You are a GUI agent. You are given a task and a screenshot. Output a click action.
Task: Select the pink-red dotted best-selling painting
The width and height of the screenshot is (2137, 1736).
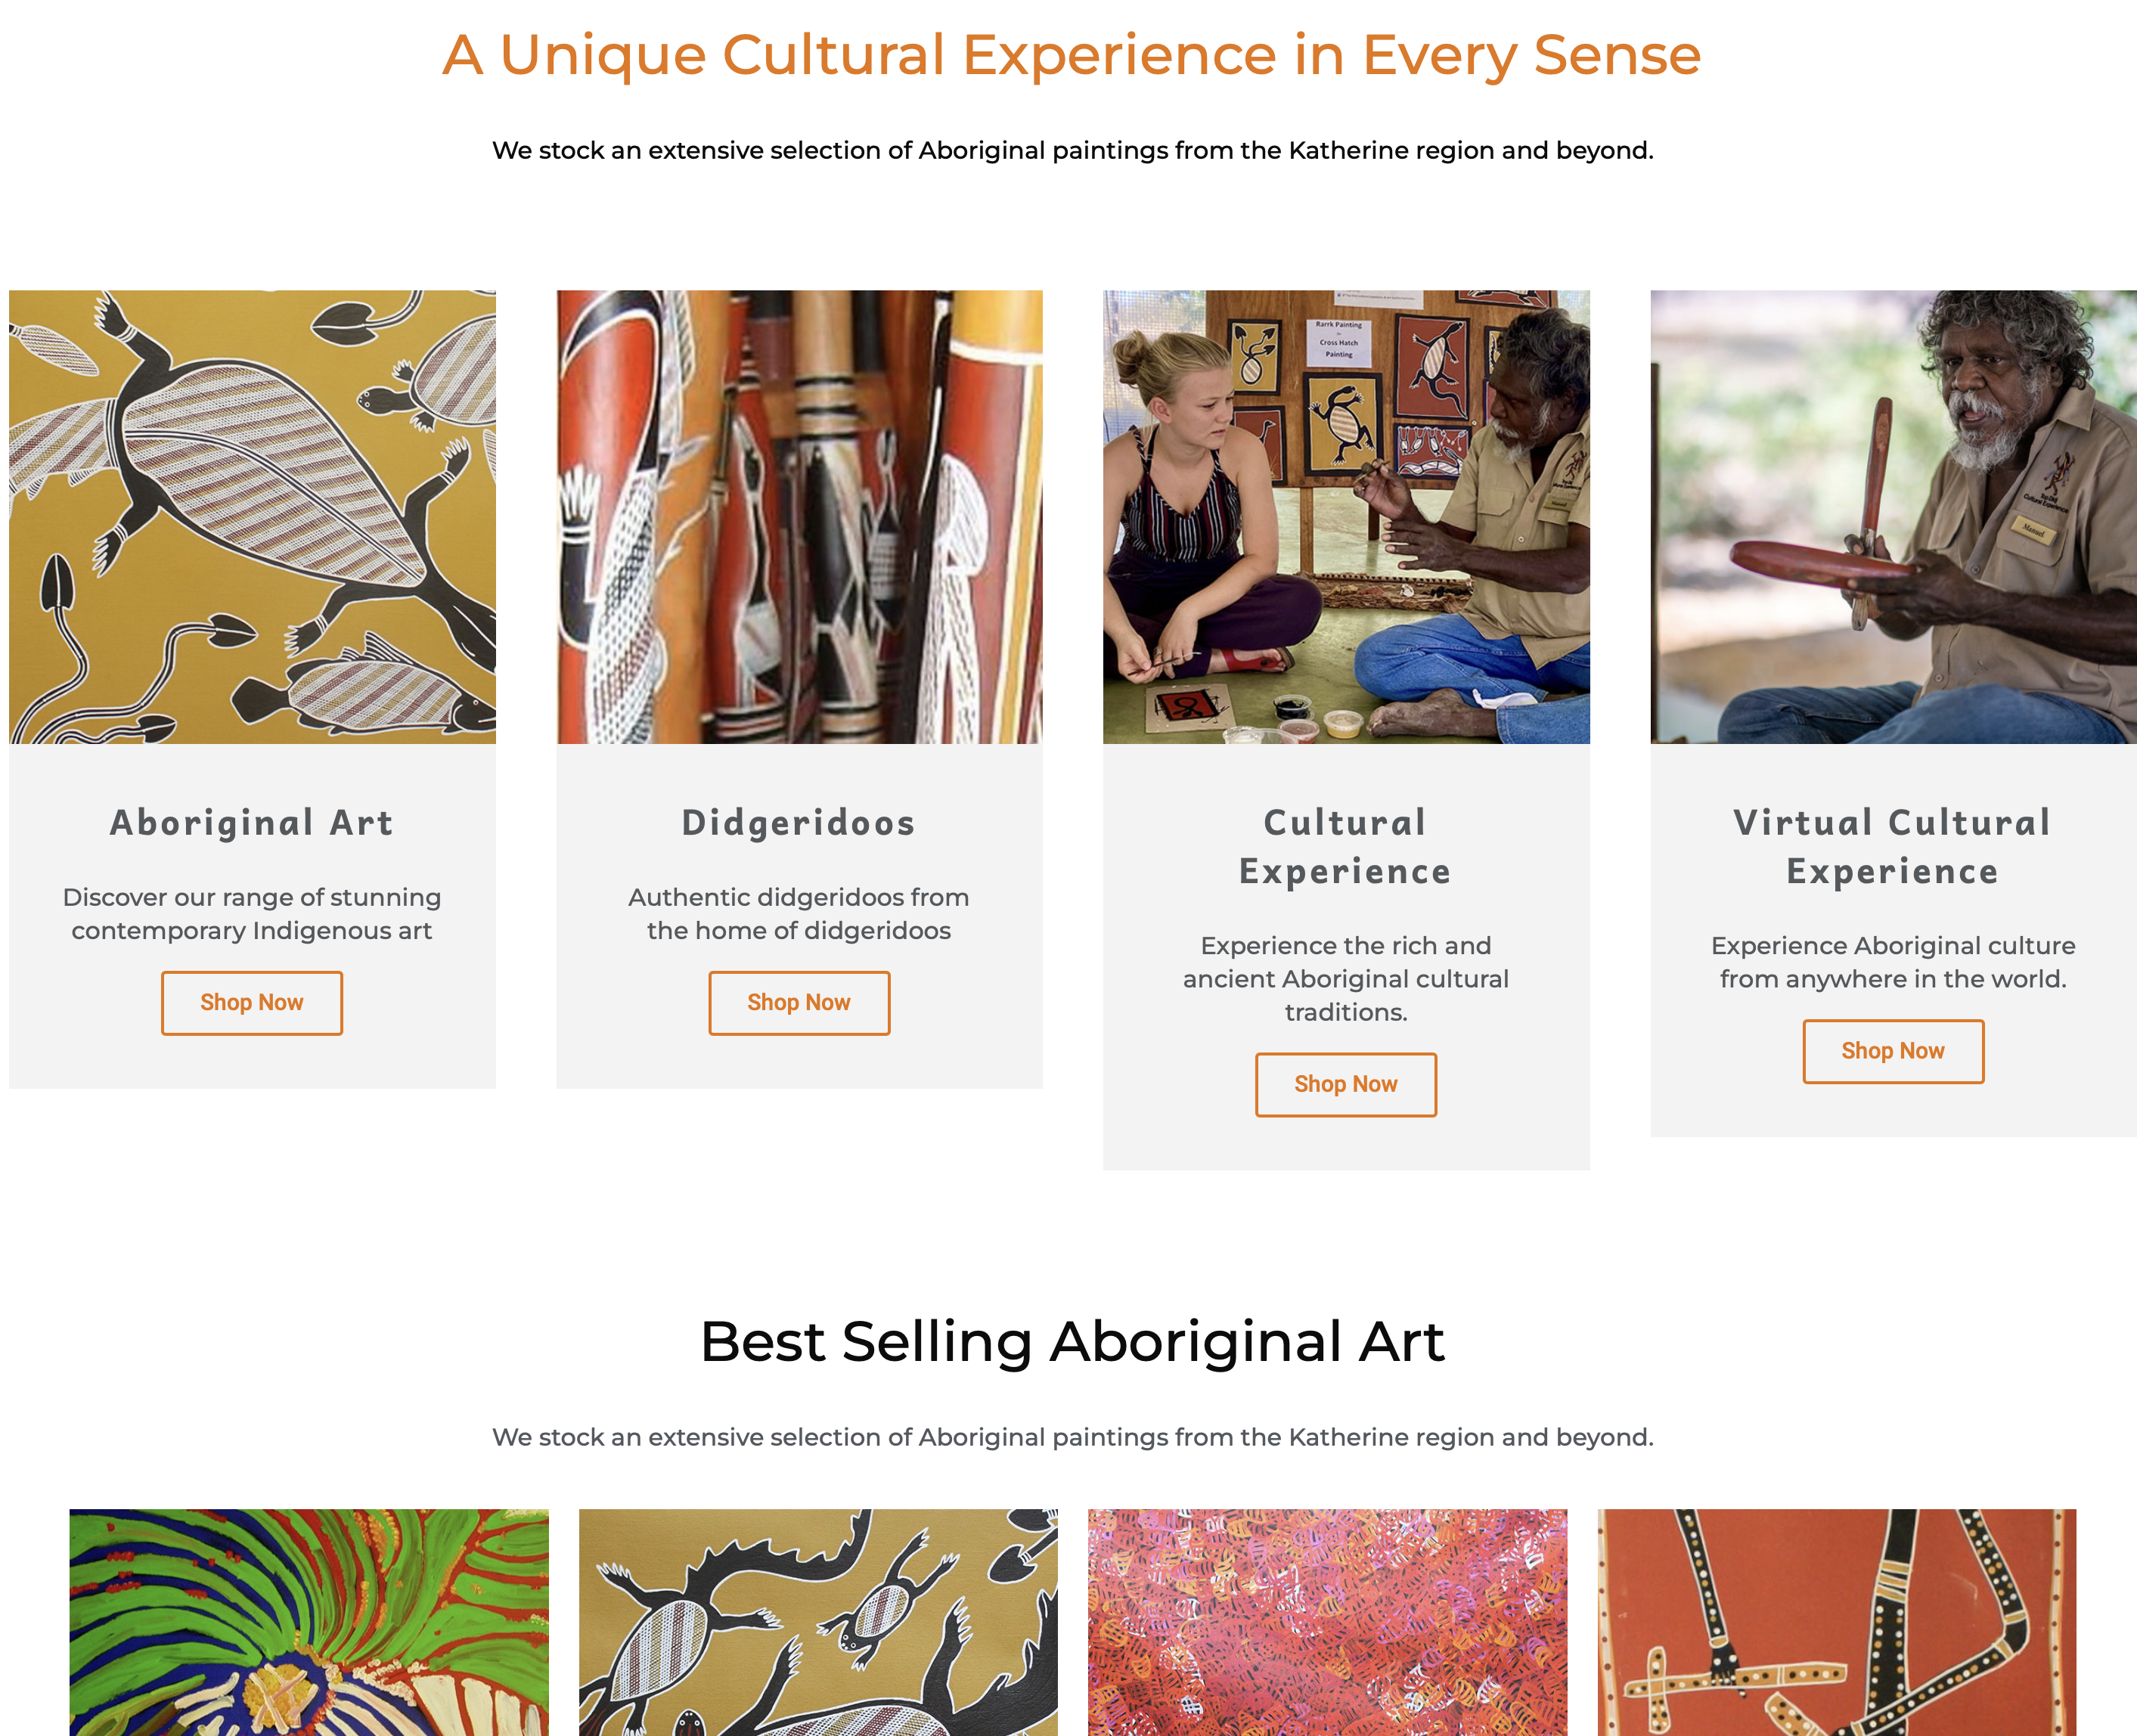(1327, 1621)
